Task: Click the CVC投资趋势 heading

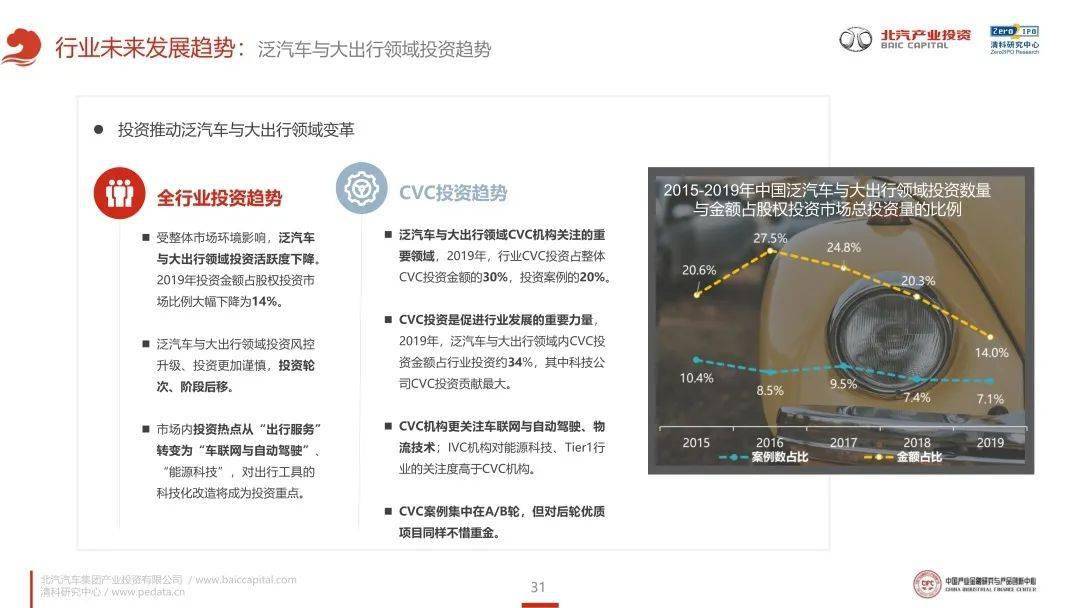Action: pos(452,193)
